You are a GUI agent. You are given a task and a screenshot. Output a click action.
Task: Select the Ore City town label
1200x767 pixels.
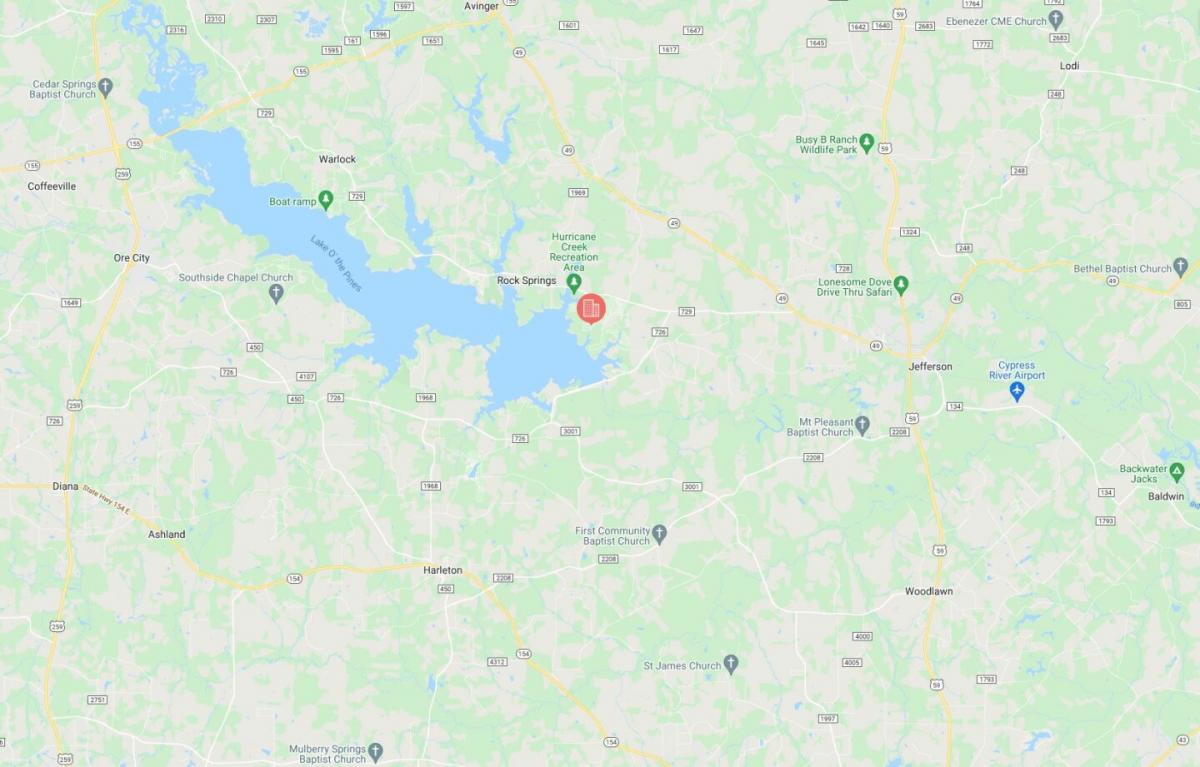[132, 258]
